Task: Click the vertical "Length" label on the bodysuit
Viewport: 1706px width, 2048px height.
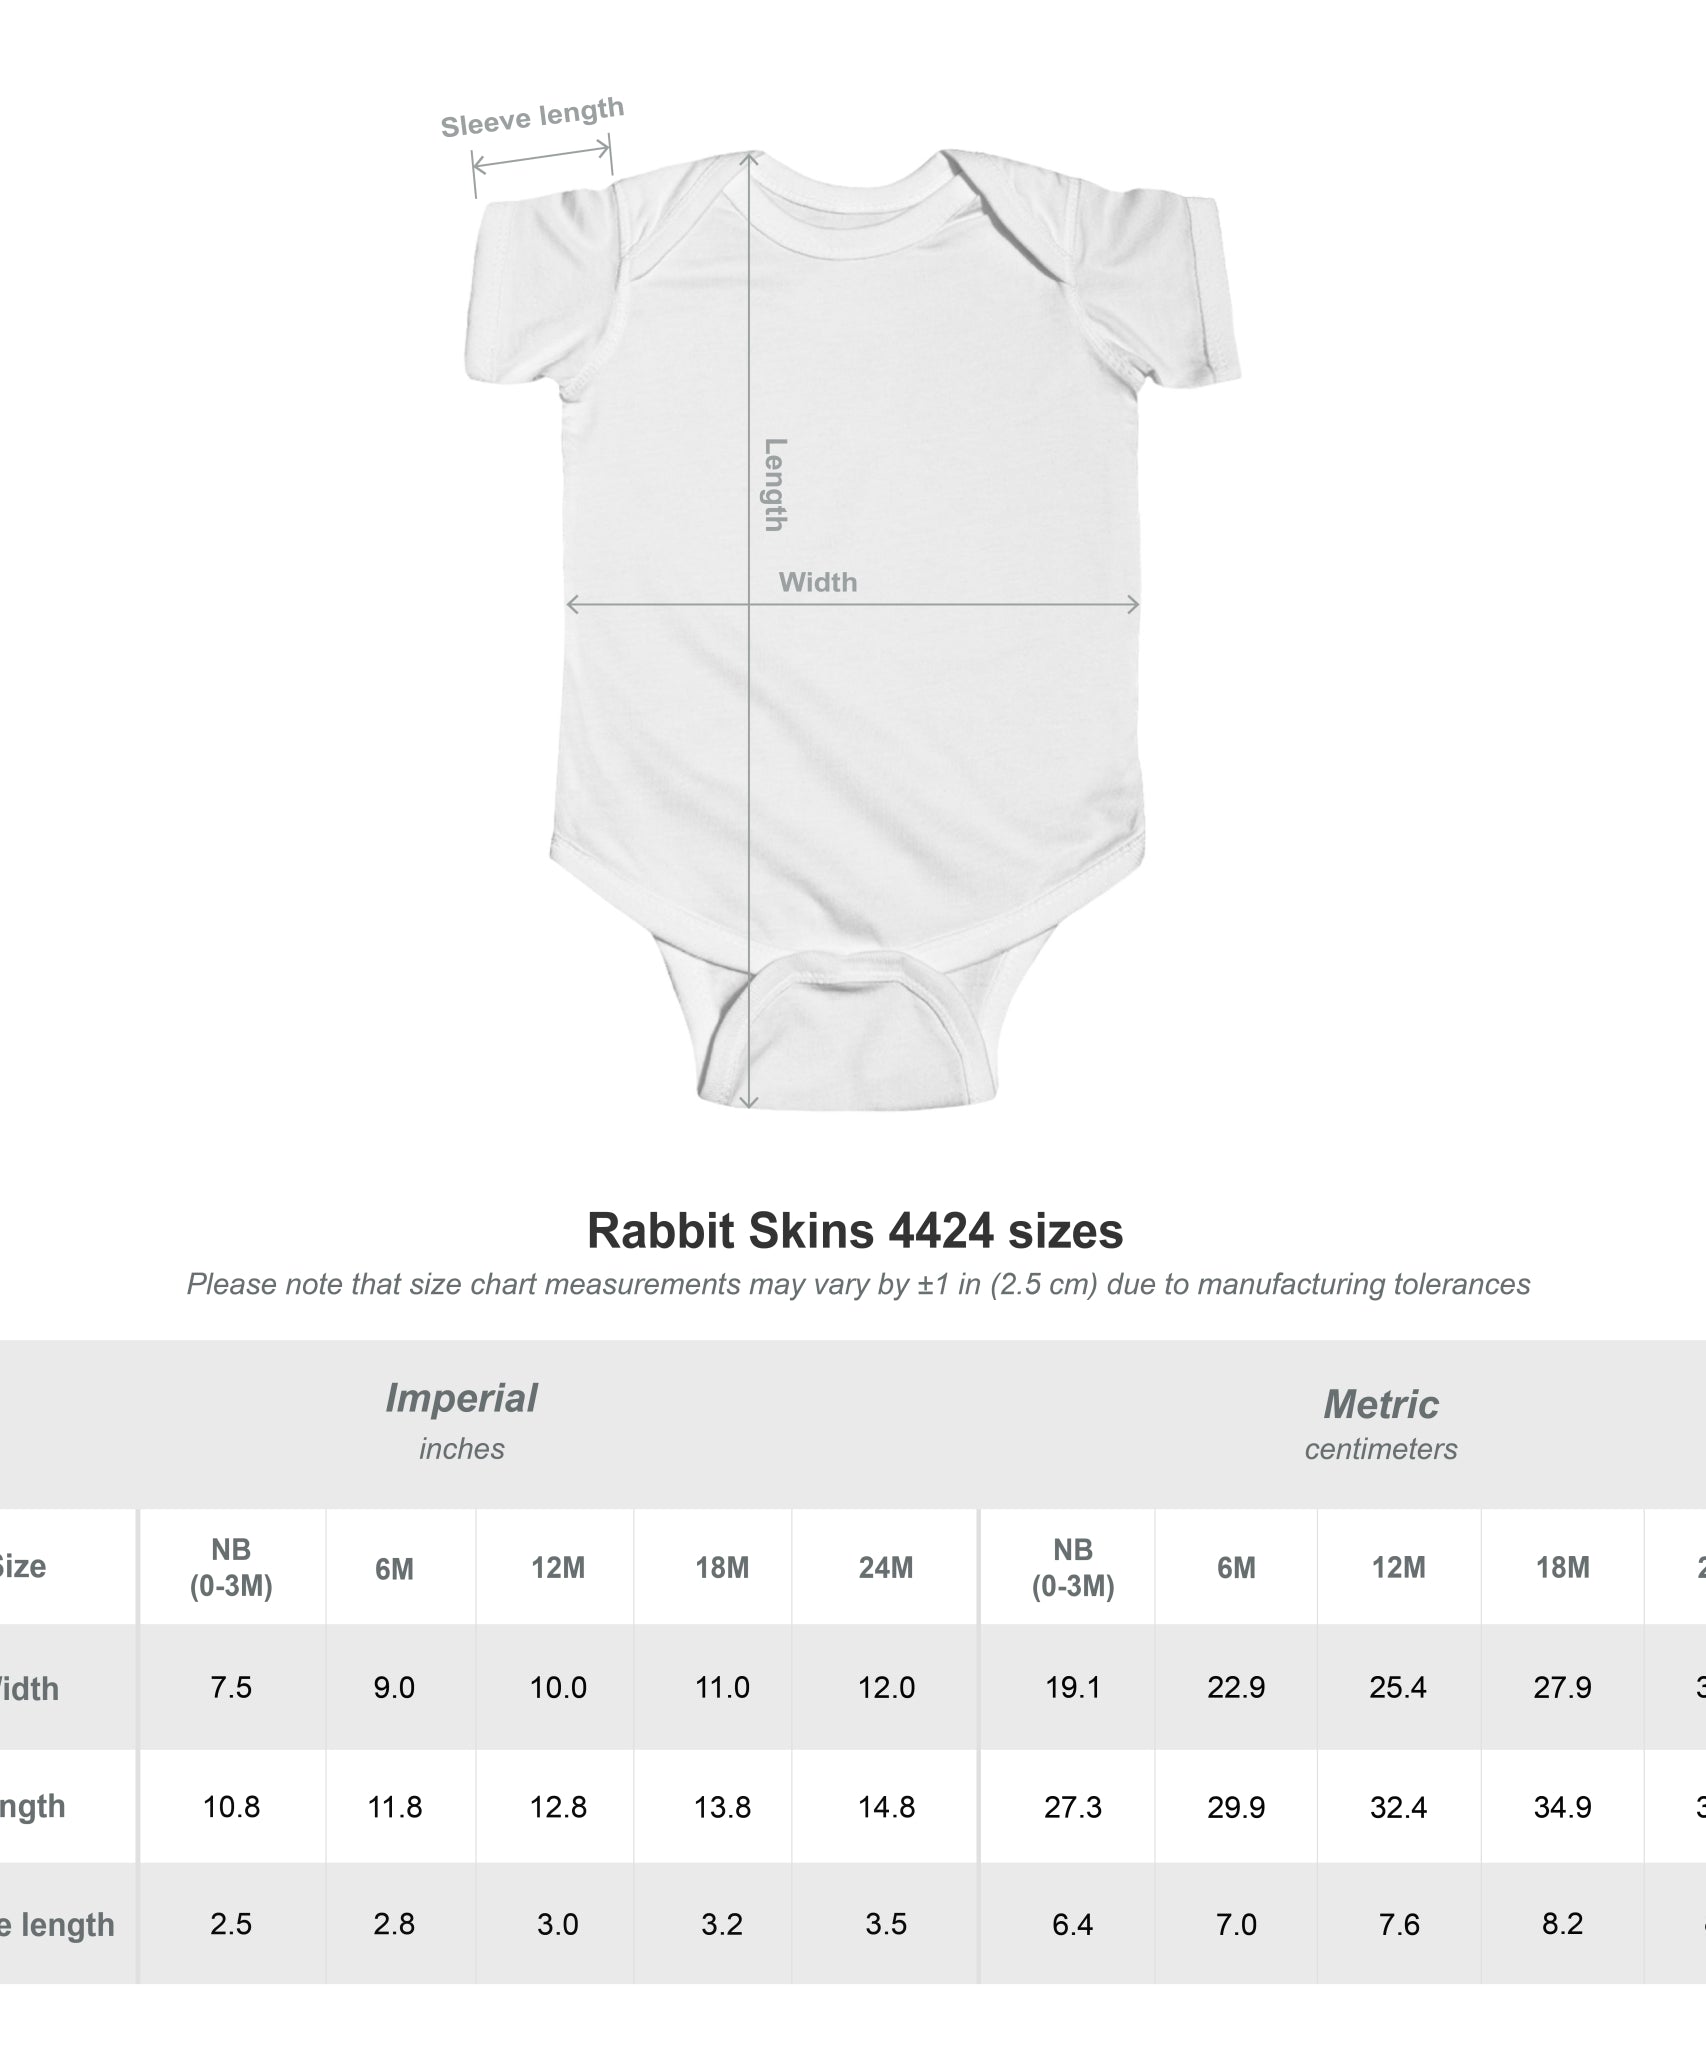Action: point(775,485)
